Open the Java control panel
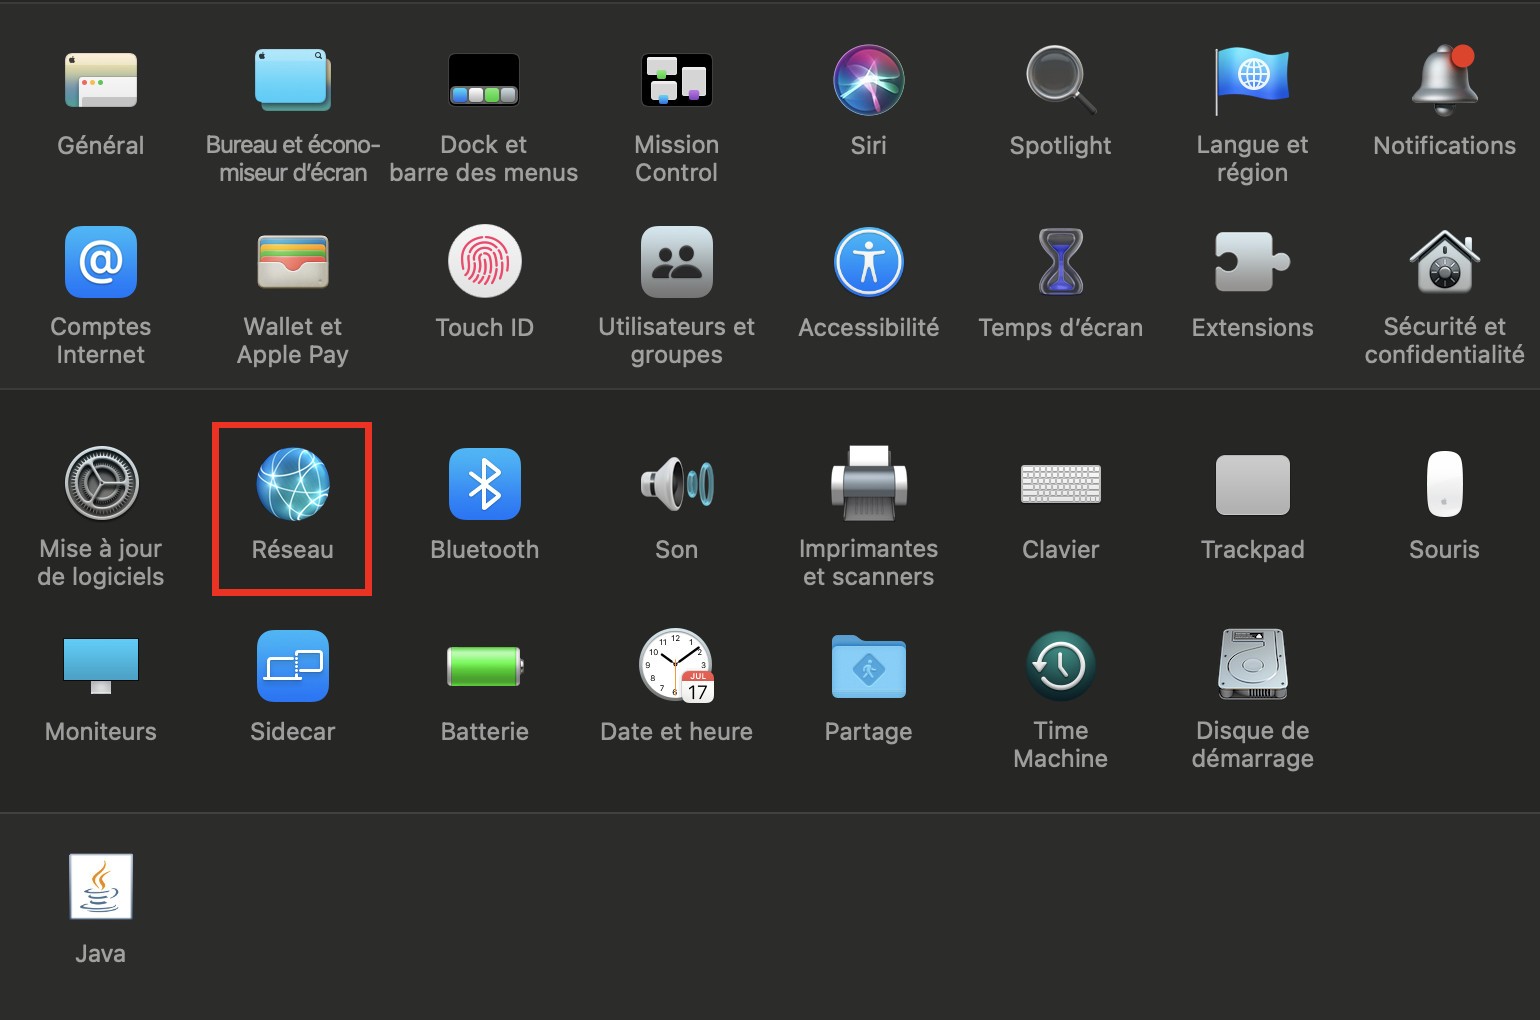1540x1020 pixels. (x=100, y=887)
